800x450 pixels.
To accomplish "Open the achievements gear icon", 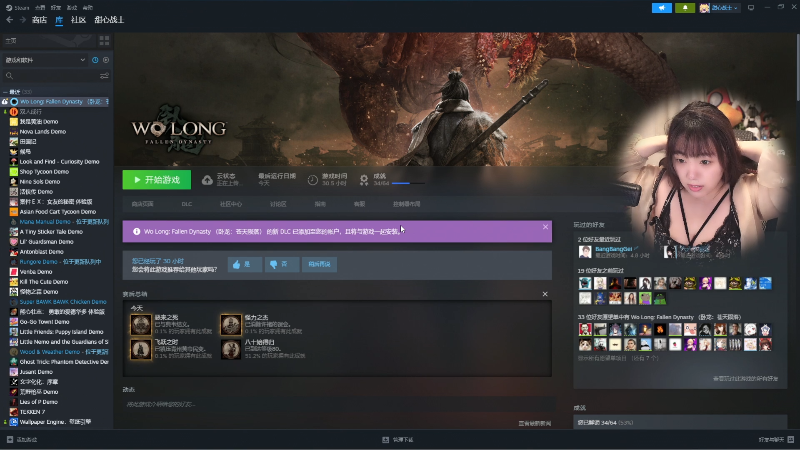I will pyautogui.click(x=364, y=180).
